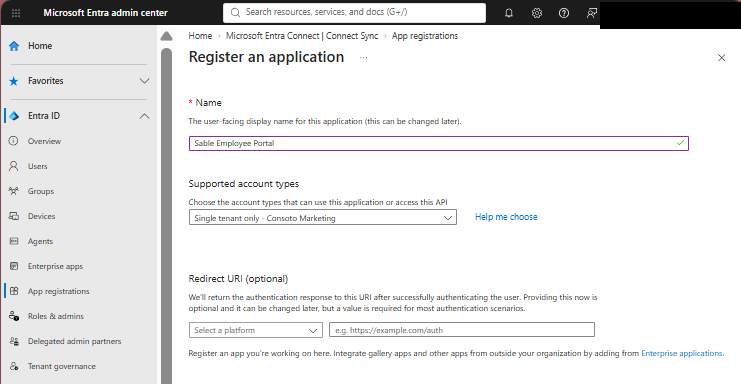741x384 pixels.
Task: Open the feedback icon in header
Action: (591, 13)
